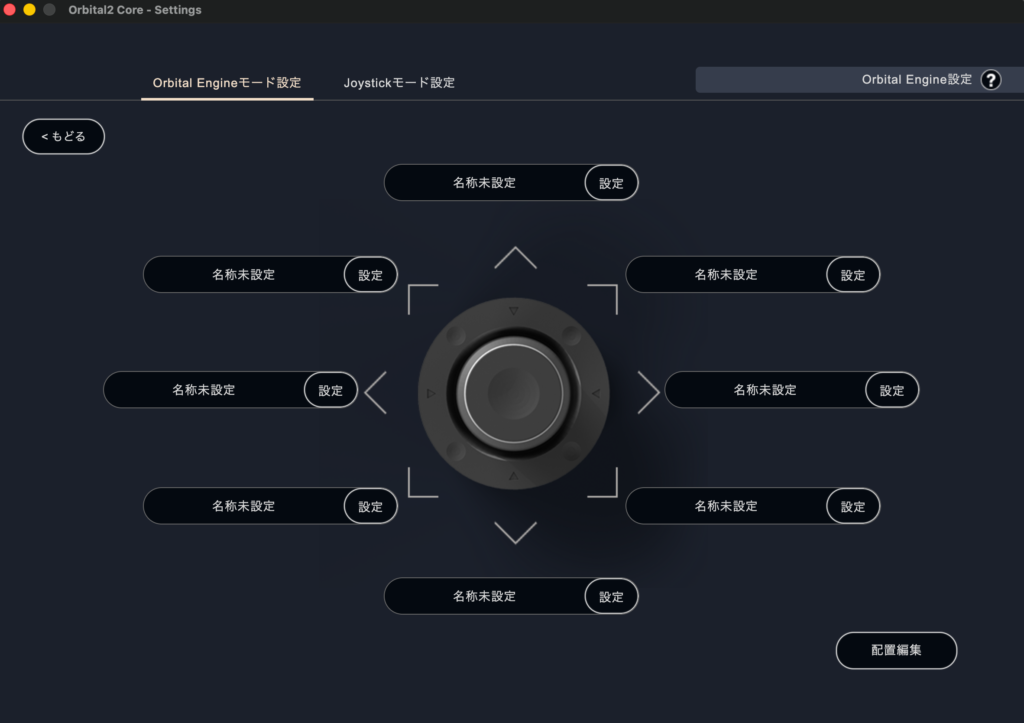This screenshot has width=1024, height=723.
Task: Select the upper-right 名称未設定 name field
Action: [726, 275]
